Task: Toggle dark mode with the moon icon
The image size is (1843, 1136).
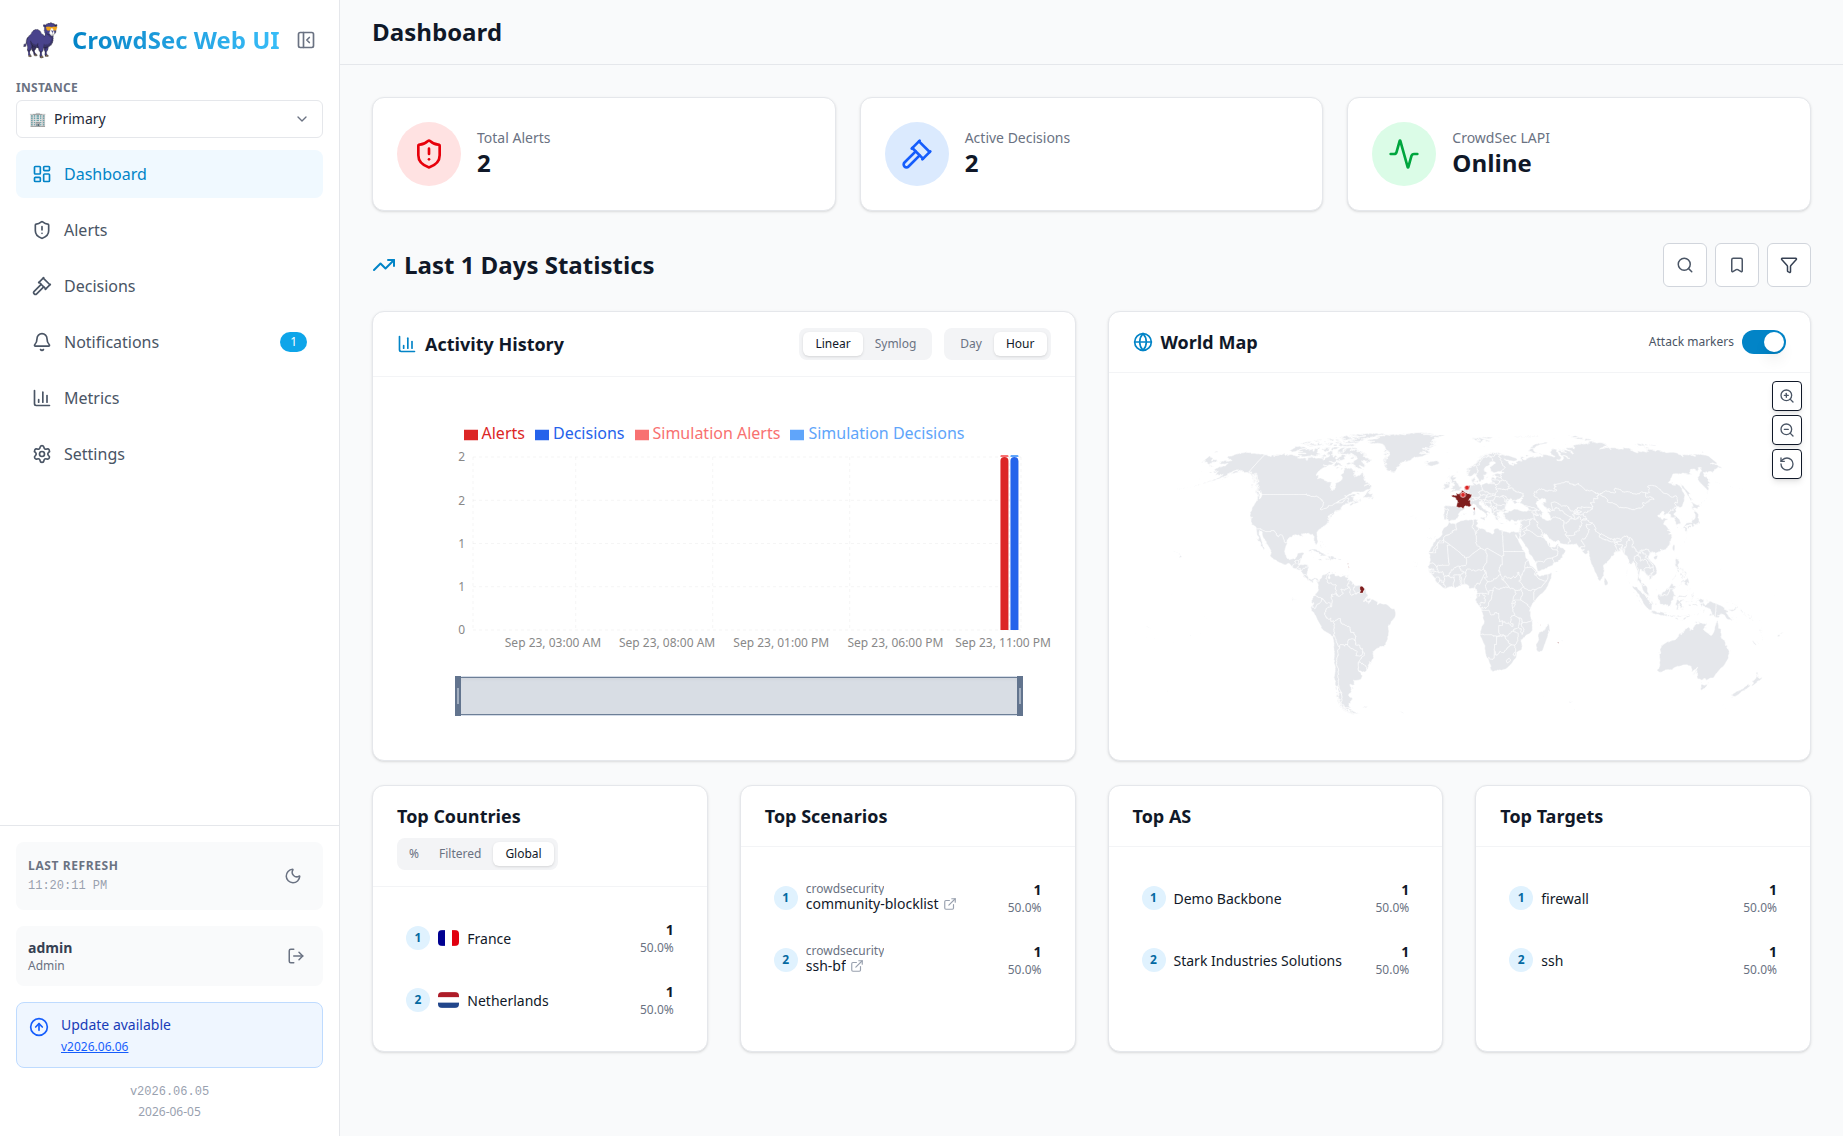Action: [293, 876]
